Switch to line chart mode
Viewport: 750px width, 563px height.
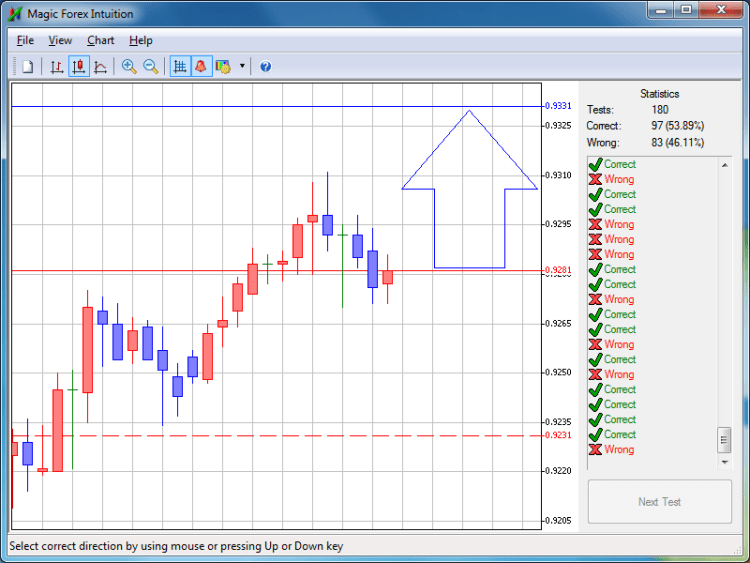[100, 66]
